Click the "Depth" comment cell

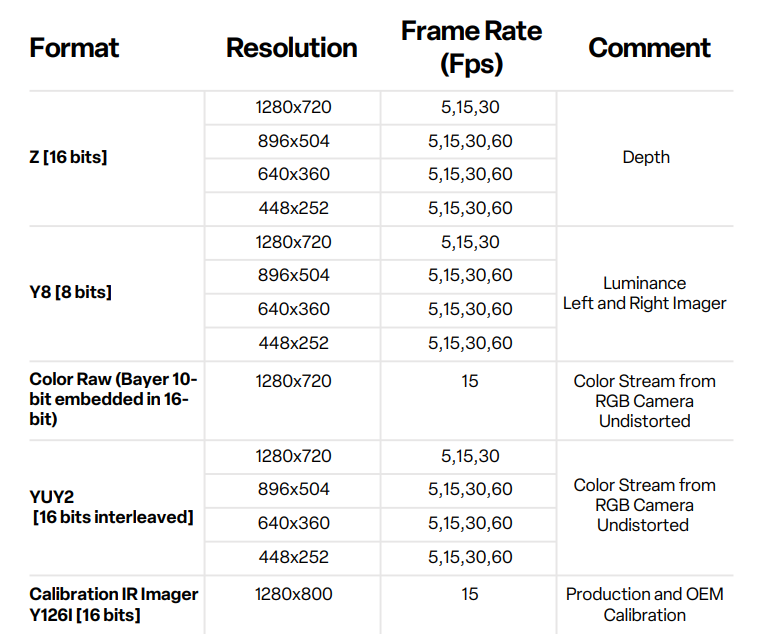[x=646, y=157]
